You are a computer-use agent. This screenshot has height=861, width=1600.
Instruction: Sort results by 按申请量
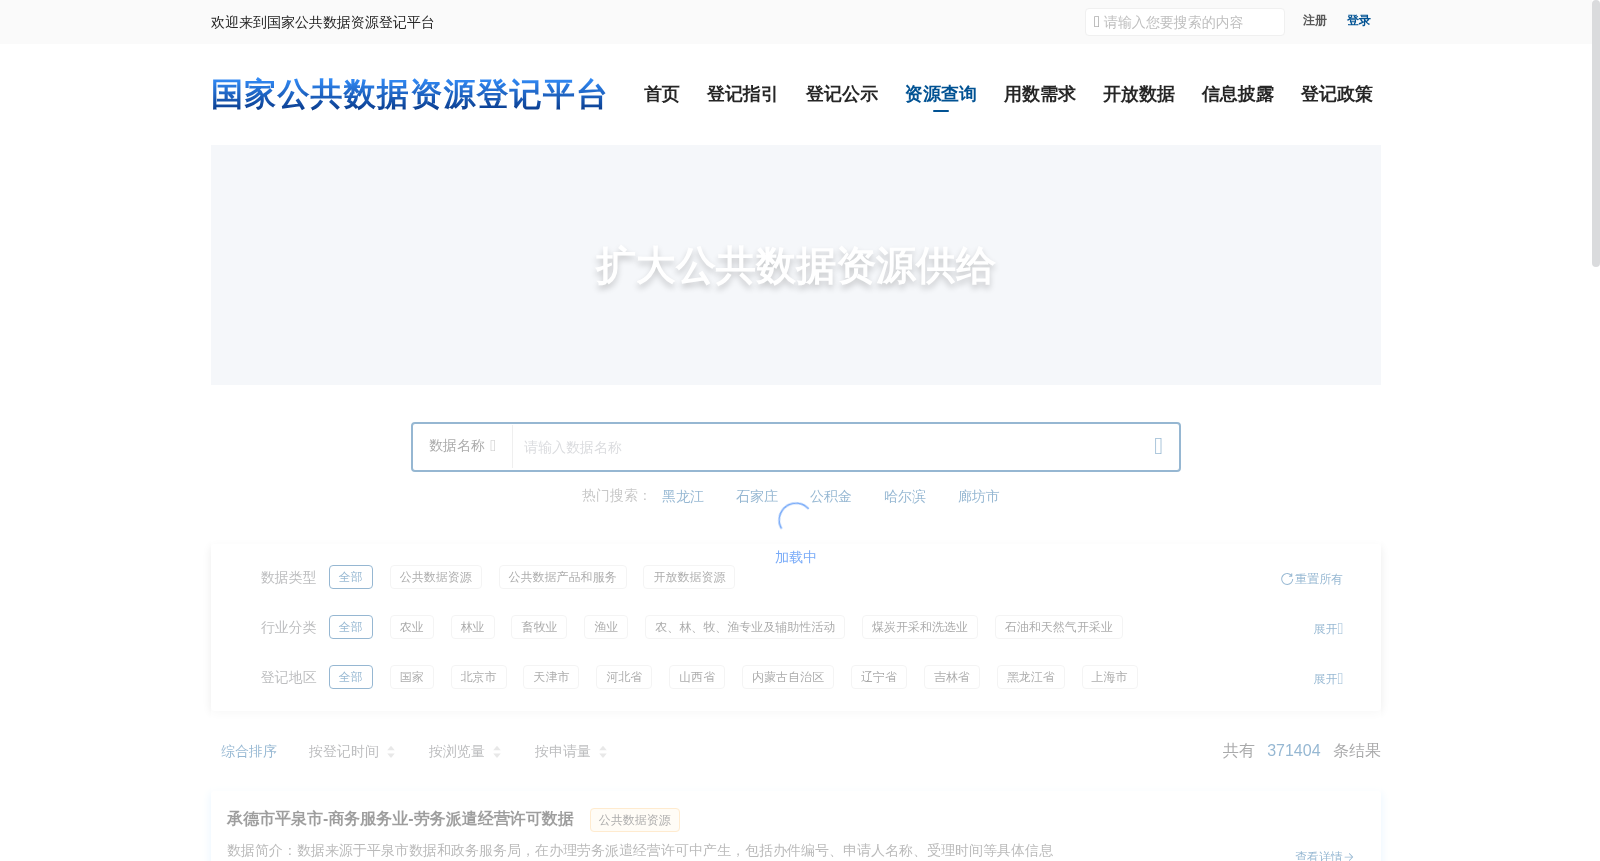click(x=571, y=751)
